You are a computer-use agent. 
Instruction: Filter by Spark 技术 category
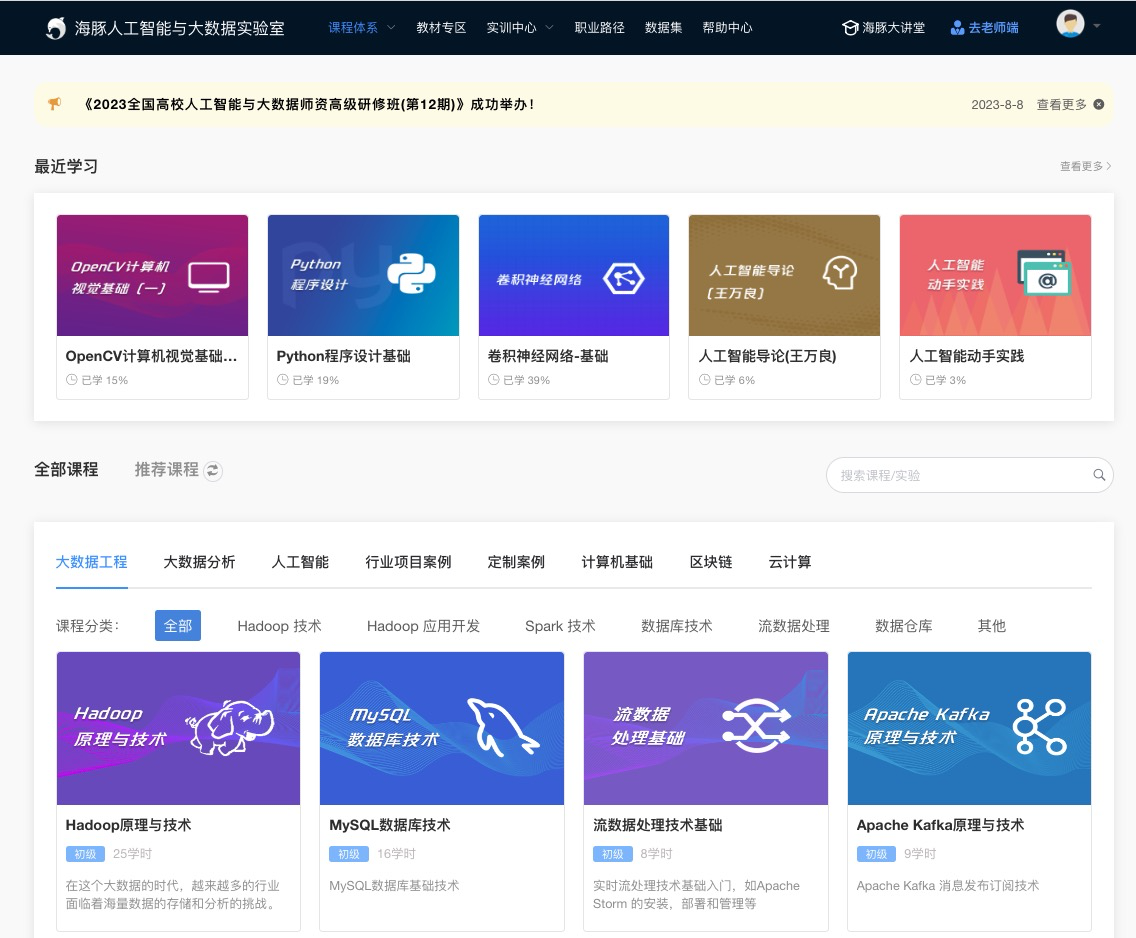tap(560, 626)
